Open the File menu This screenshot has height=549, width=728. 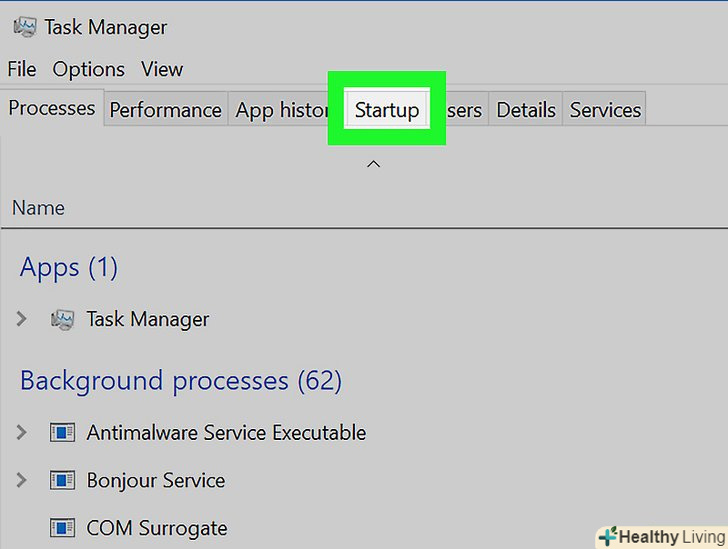[21, 69]
